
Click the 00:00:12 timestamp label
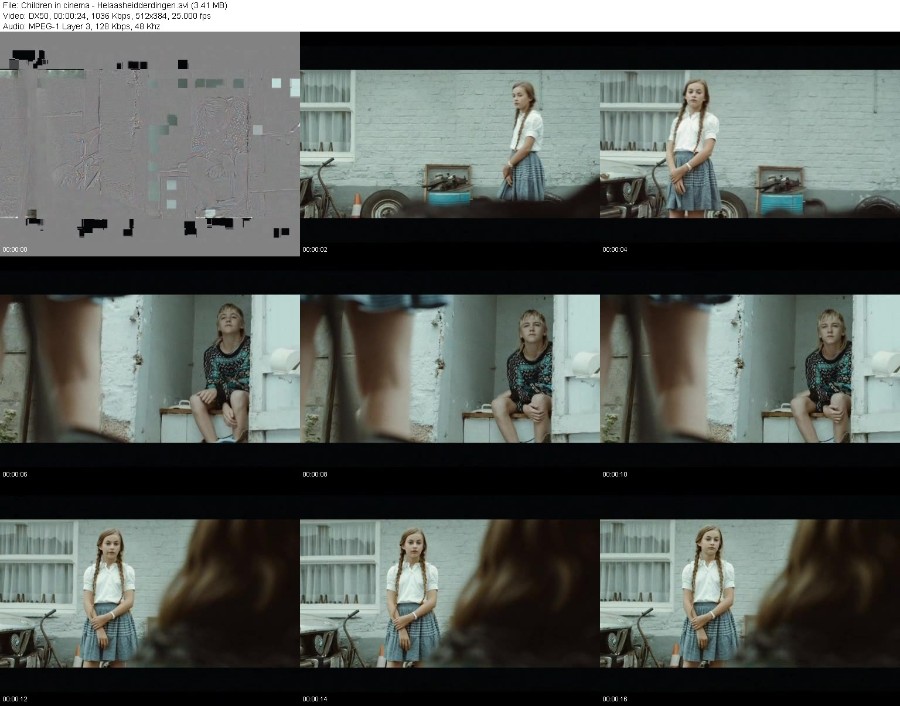point(15,699)
